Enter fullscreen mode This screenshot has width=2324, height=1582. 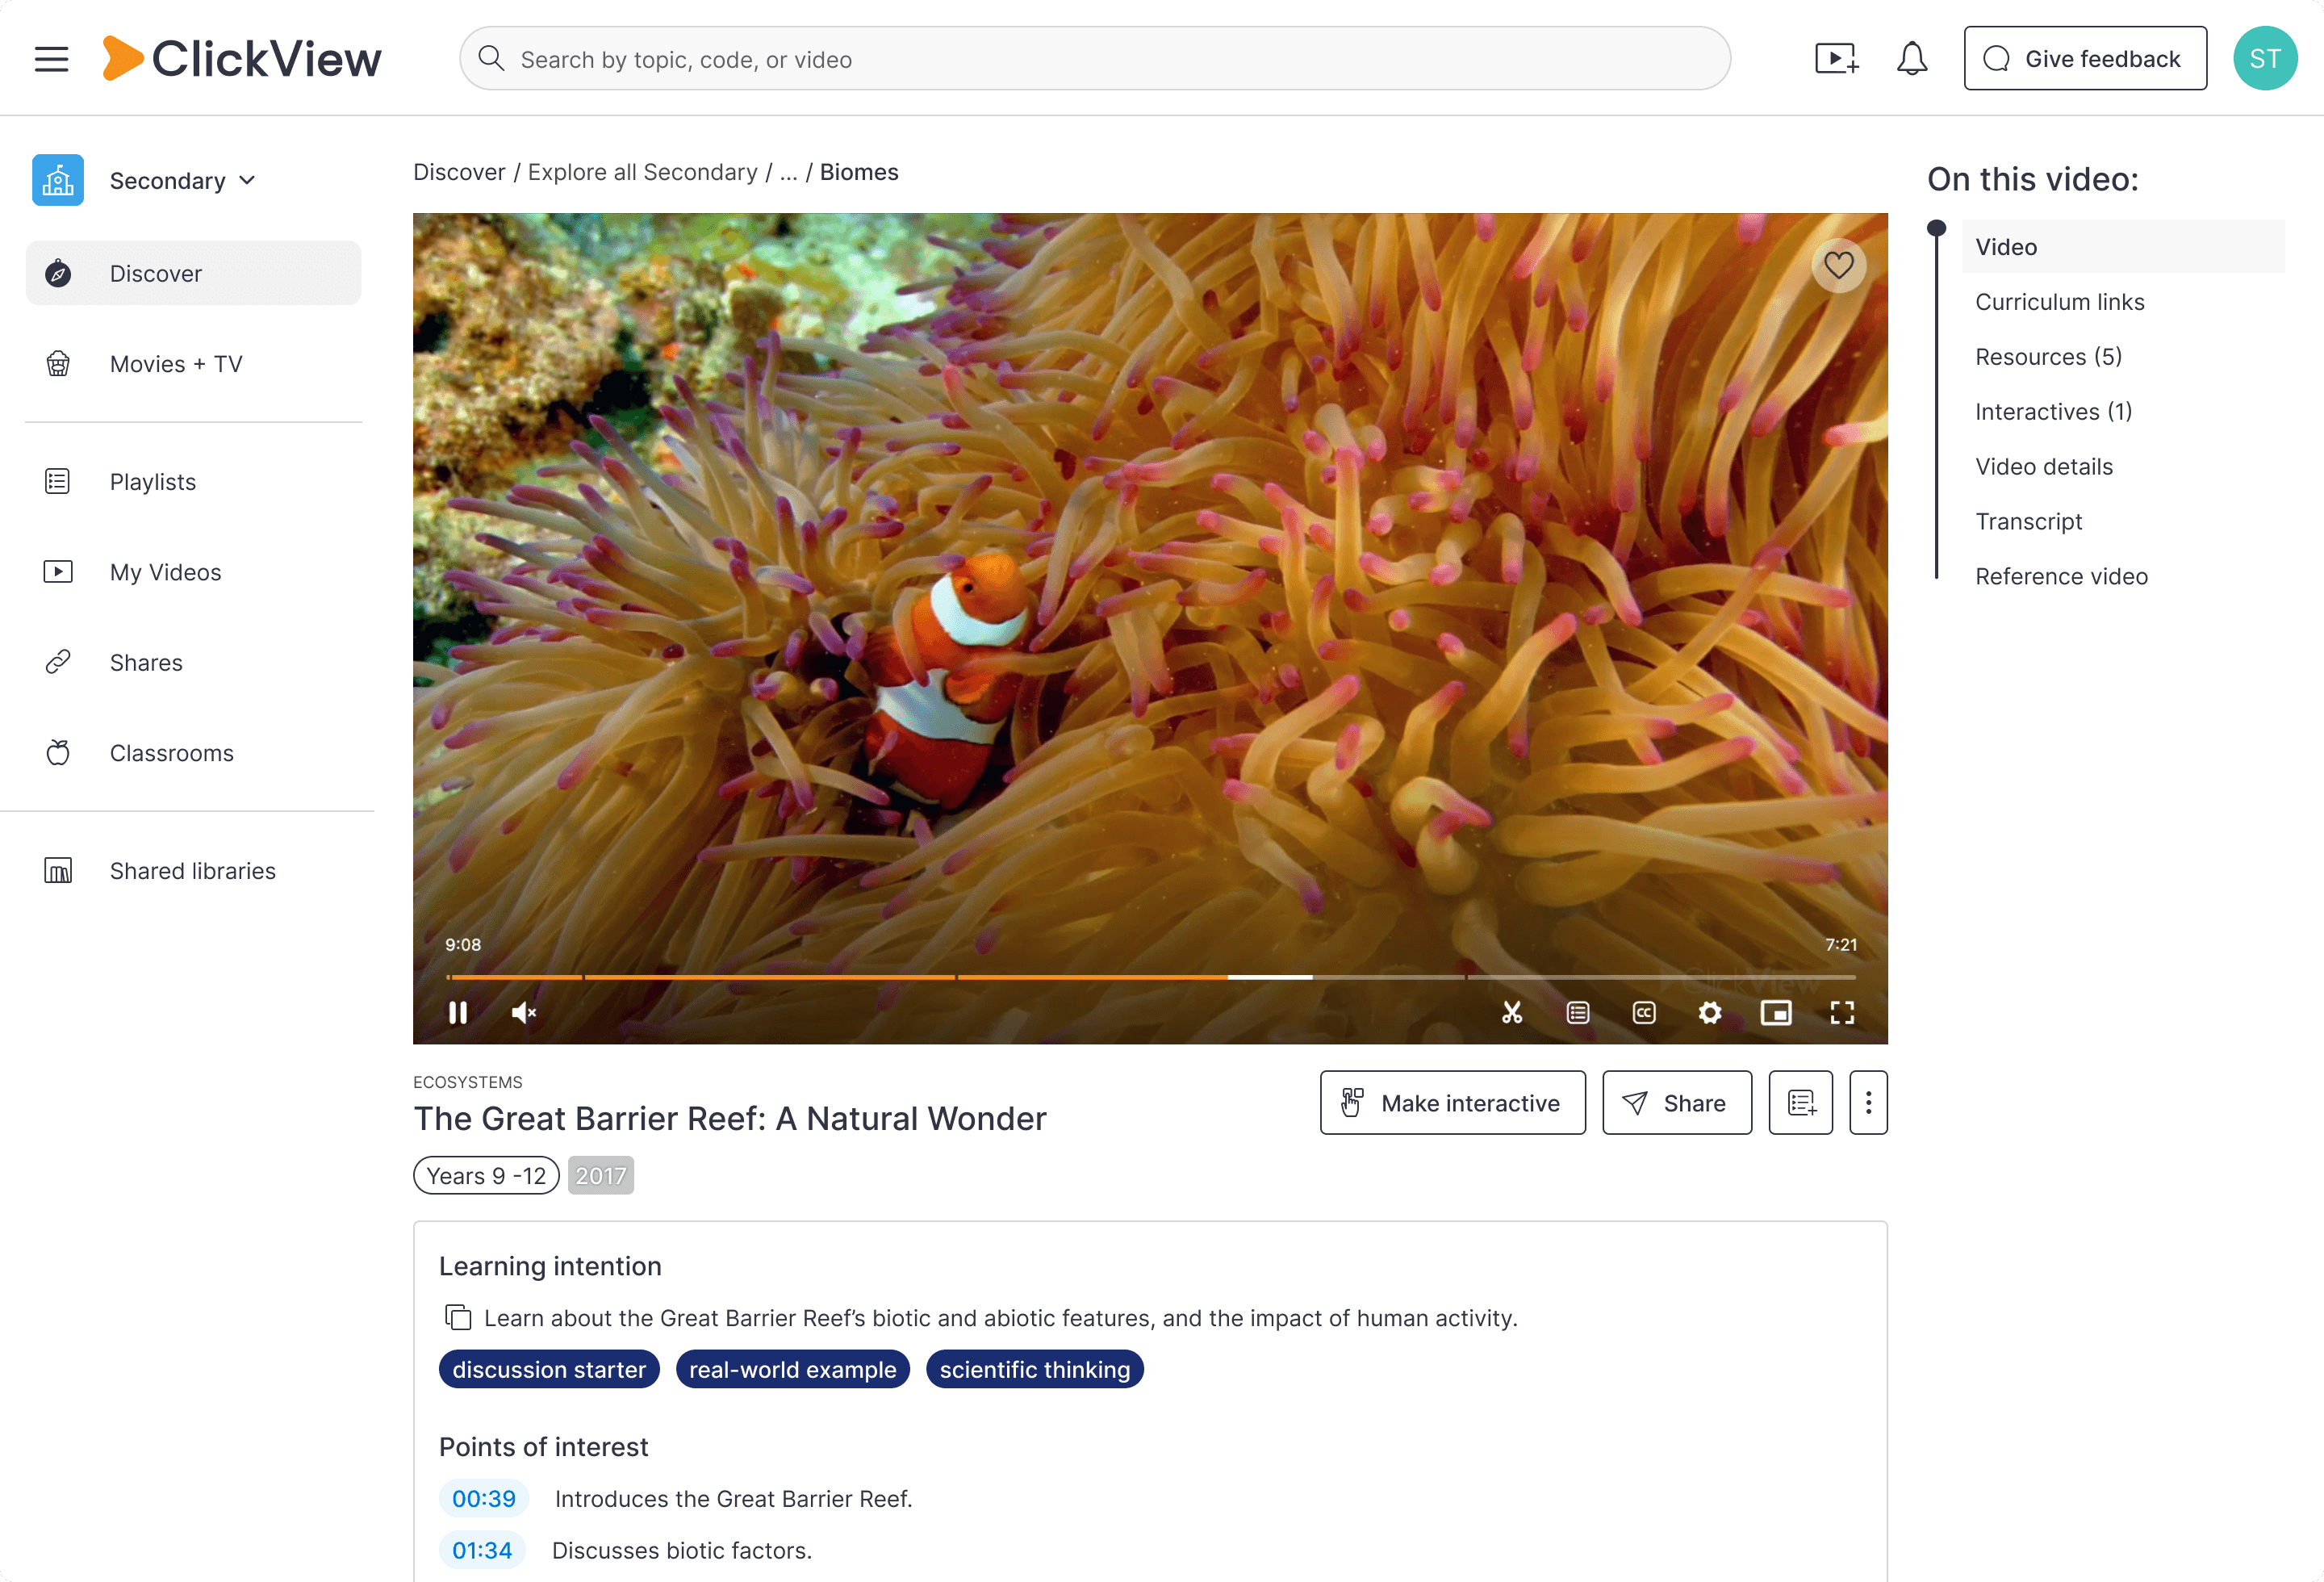point(1842,1013)
